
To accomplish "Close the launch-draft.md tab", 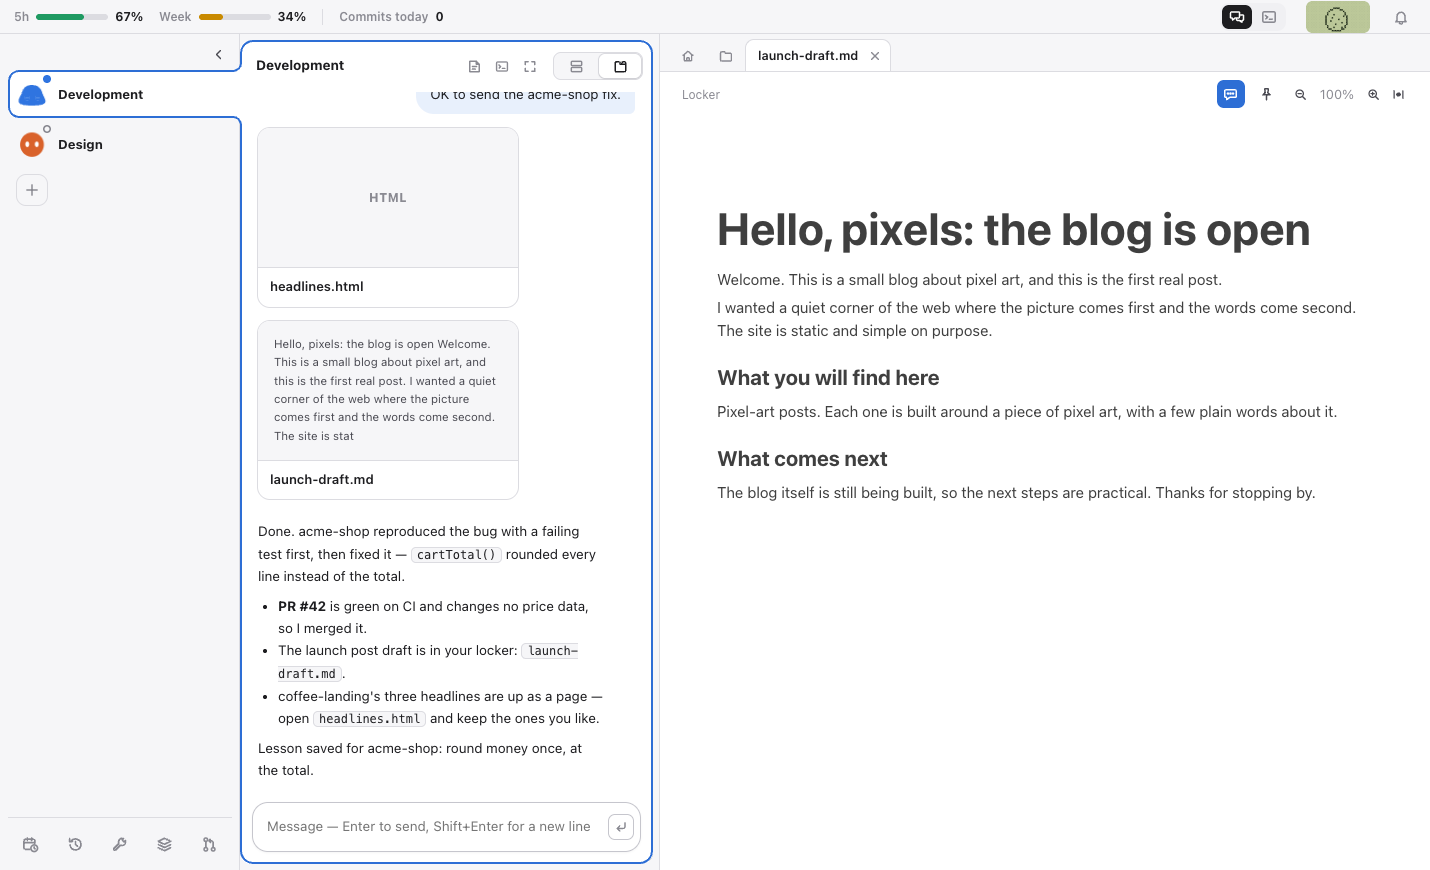I will pos(875,56).
